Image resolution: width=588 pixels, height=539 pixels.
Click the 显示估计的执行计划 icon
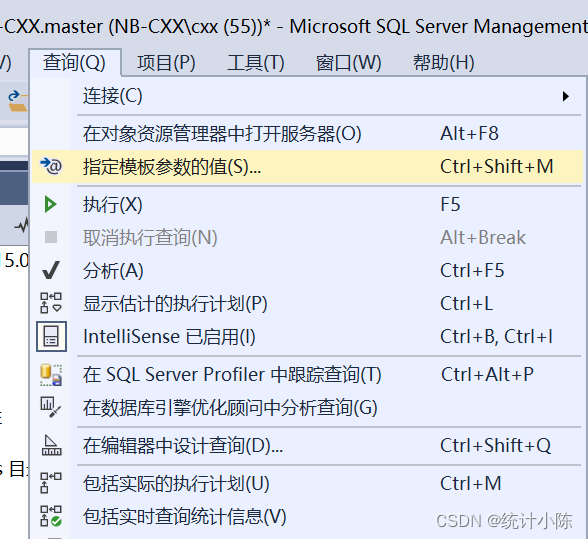[x=51, y=303]
